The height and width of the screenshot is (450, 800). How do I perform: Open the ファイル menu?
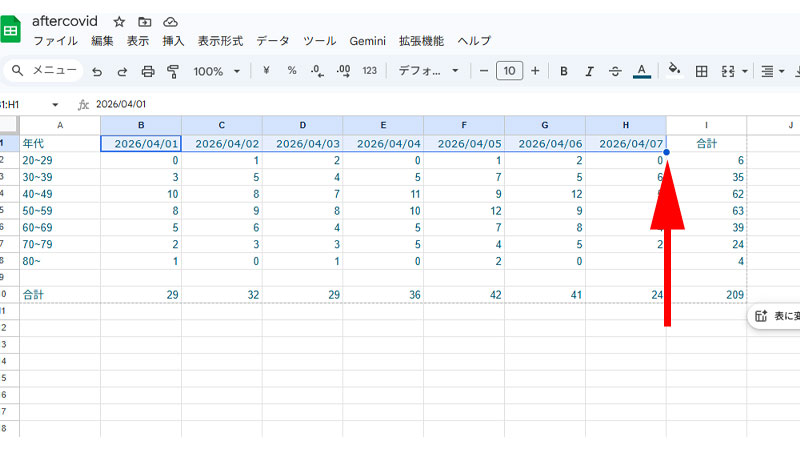[56, 41]
